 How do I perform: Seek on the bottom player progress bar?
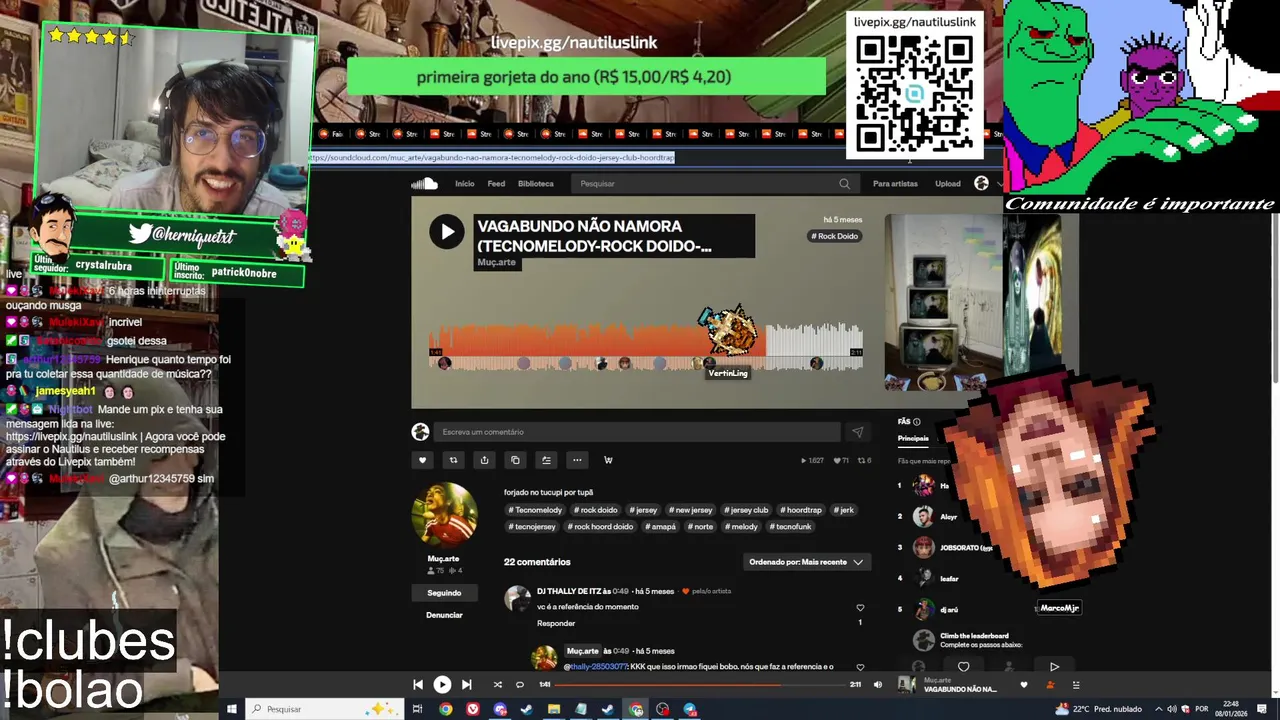coord(701,685)
